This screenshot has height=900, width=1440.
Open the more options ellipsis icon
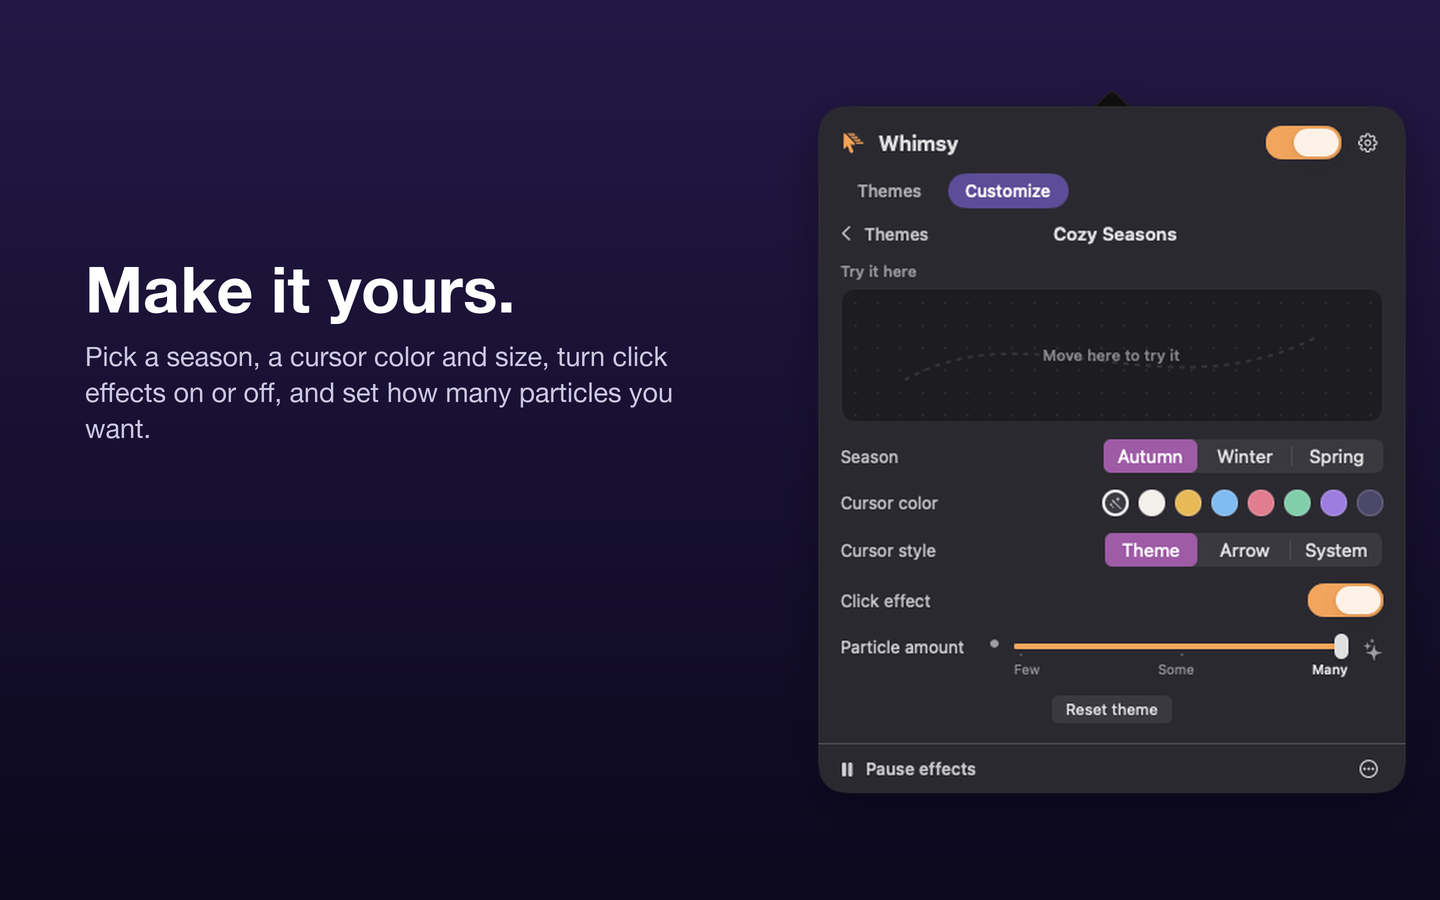1368,769
